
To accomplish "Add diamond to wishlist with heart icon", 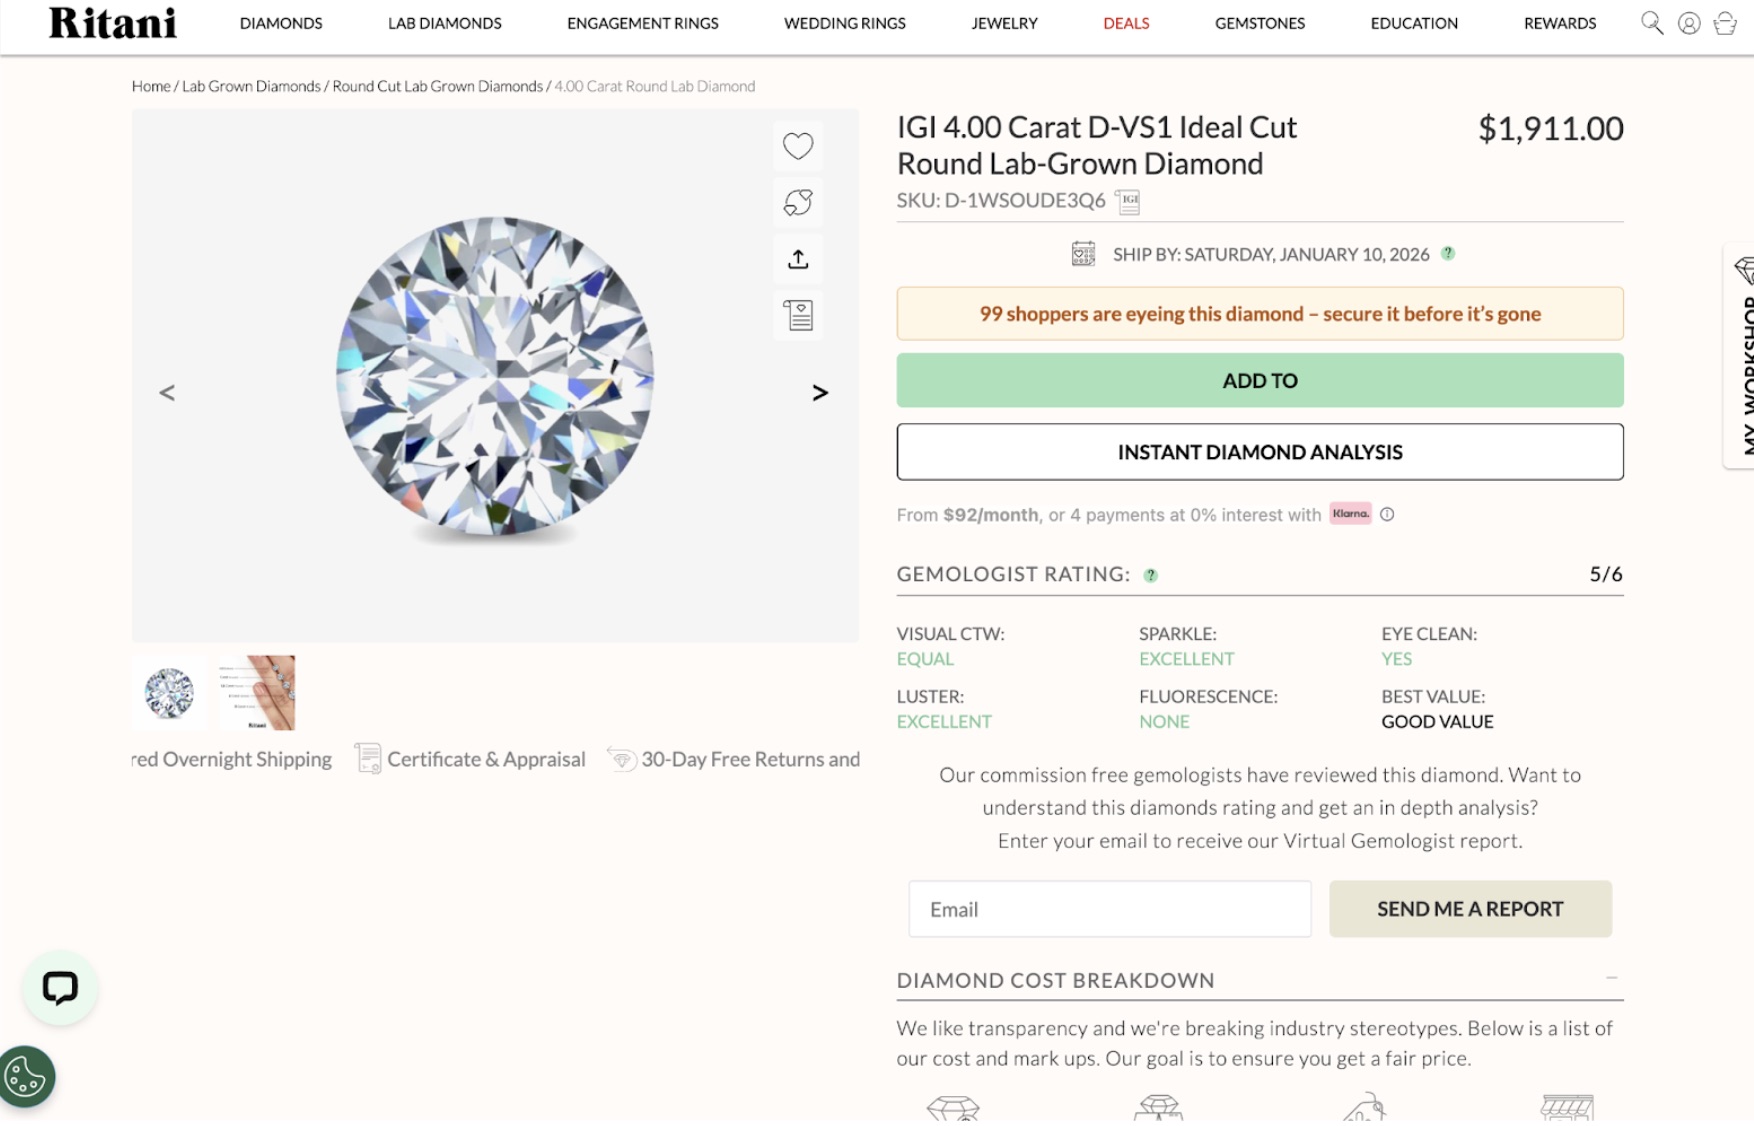I will pos(797,146).
